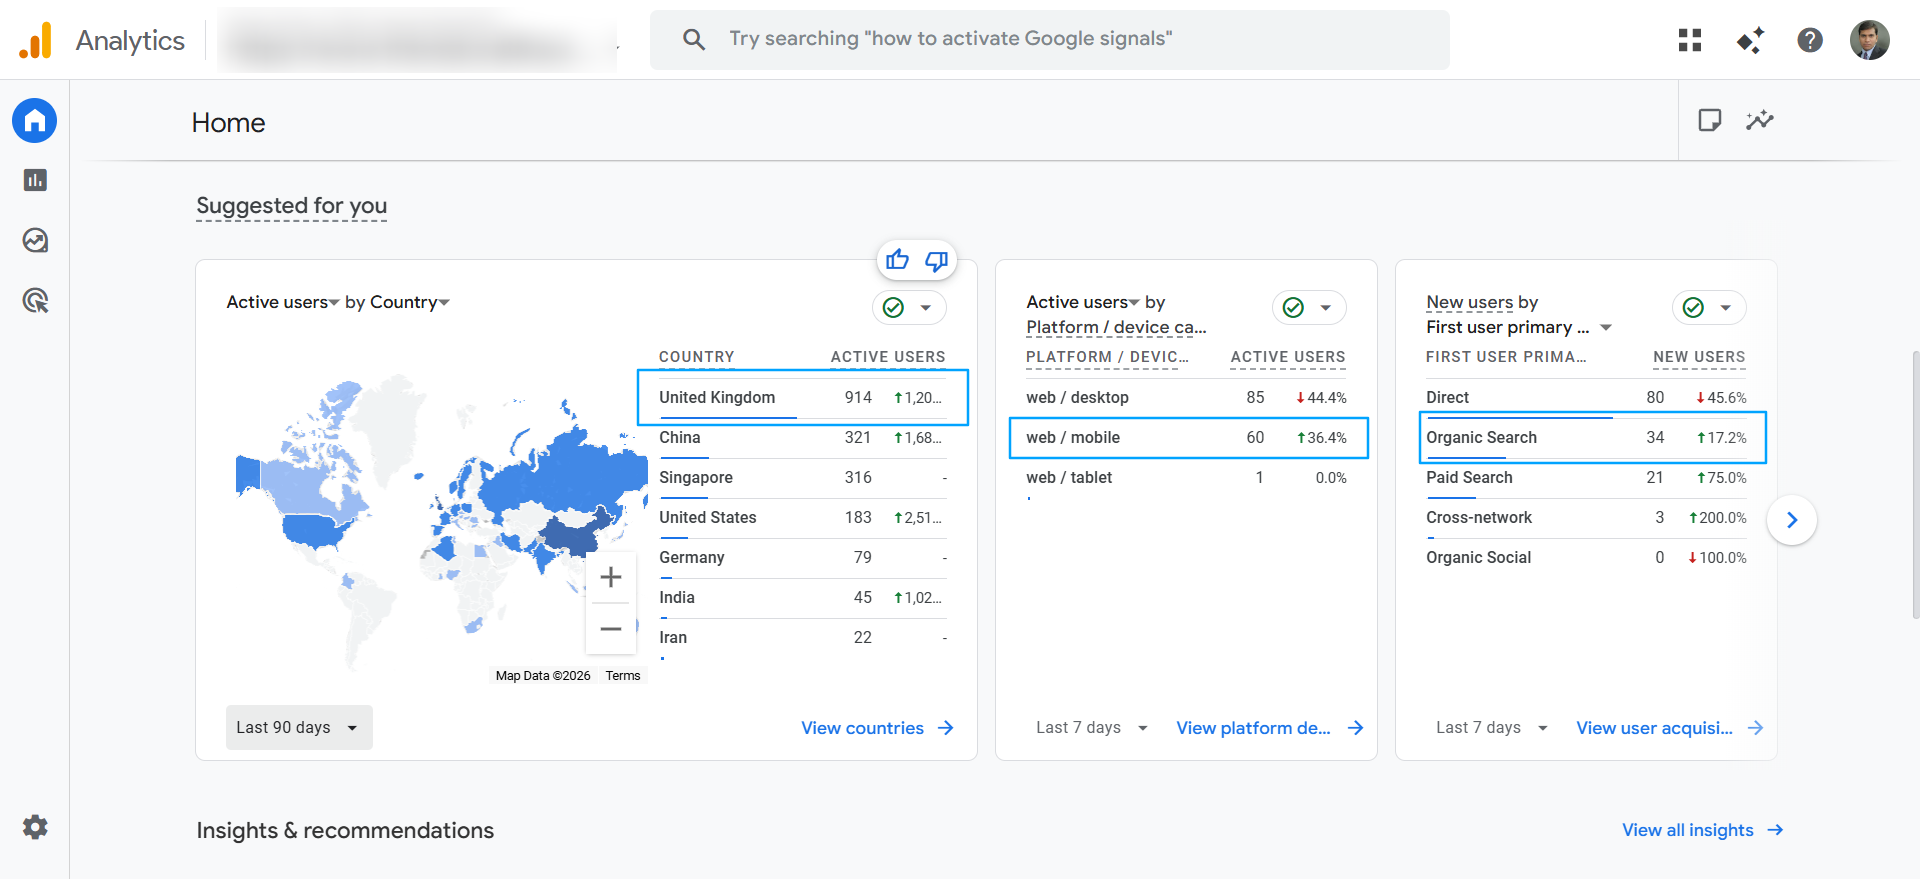This screenshot has width=1920, height=879.
Task: Click the Platform / device category label
Action: 1116,327
